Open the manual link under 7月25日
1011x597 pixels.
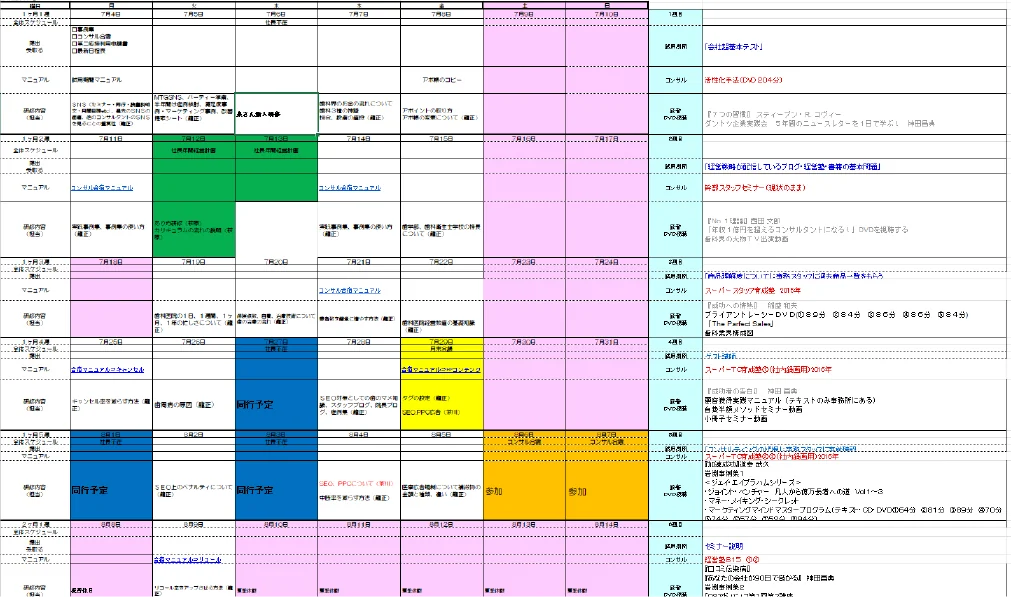pyautogui.click(x=108, y=369)
